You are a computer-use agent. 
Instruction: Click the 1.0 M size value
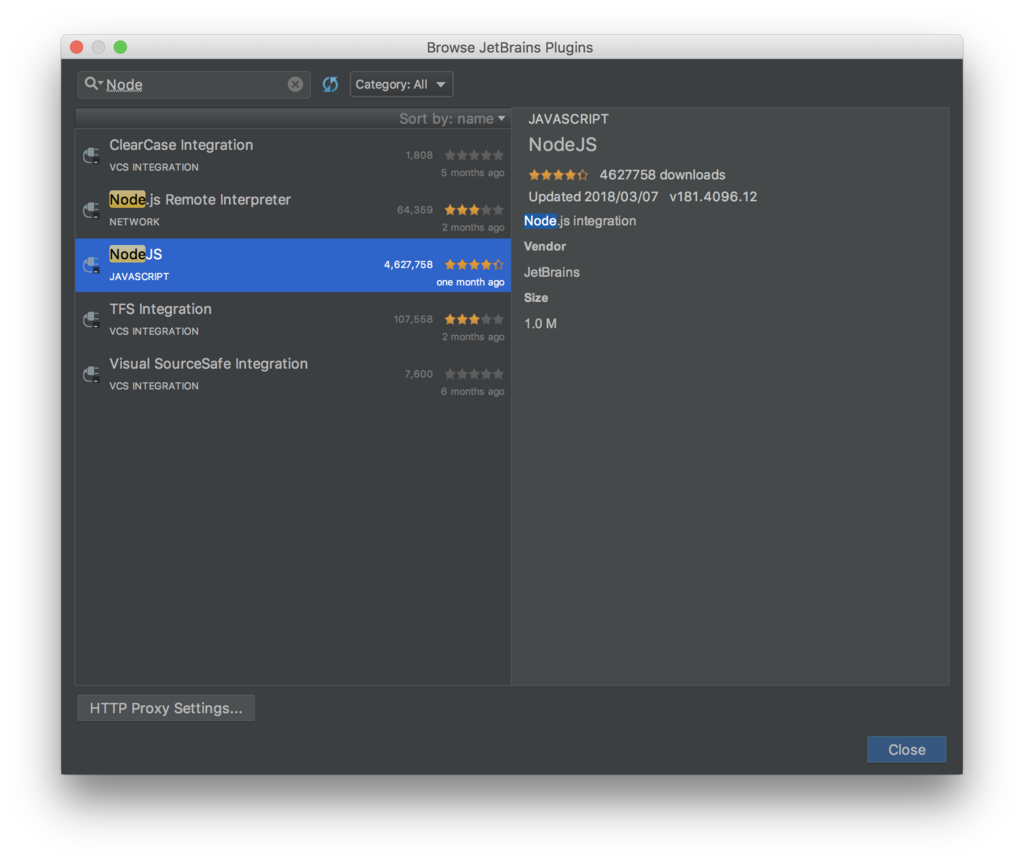[x=540, y=323]
